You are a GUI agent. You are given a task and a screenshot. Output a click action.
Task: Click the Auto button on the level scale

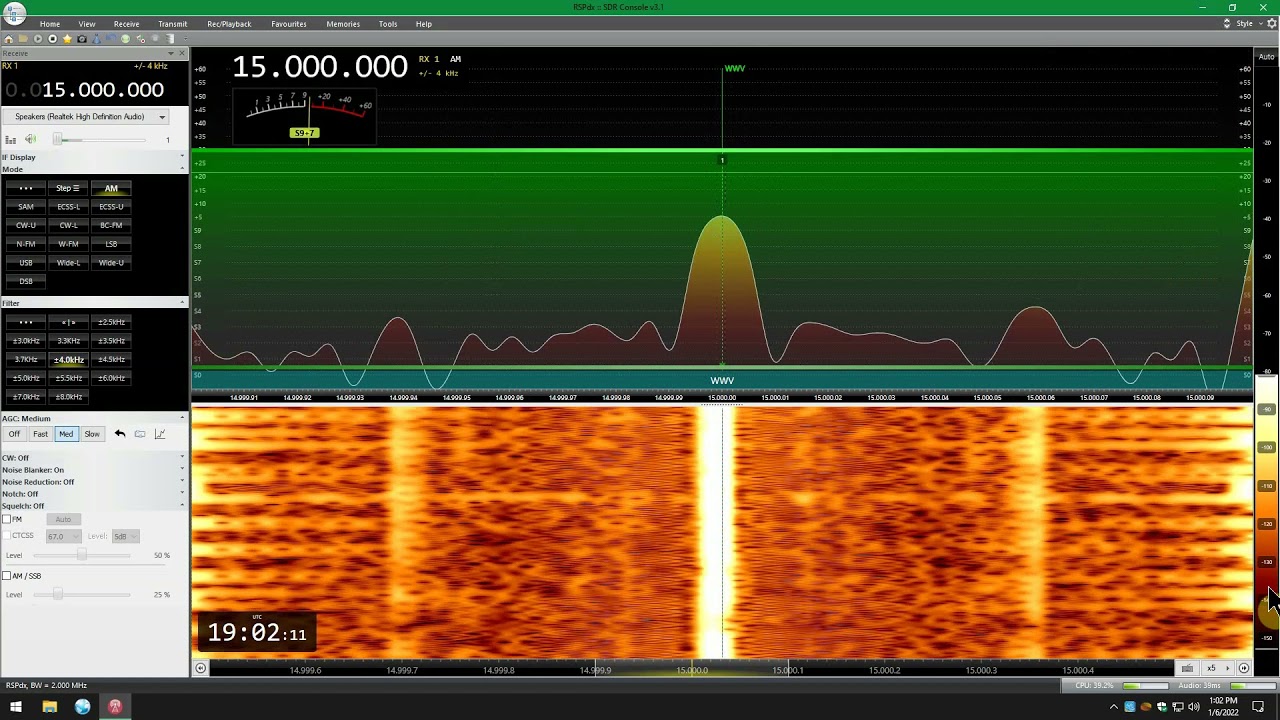(1267, 57)
